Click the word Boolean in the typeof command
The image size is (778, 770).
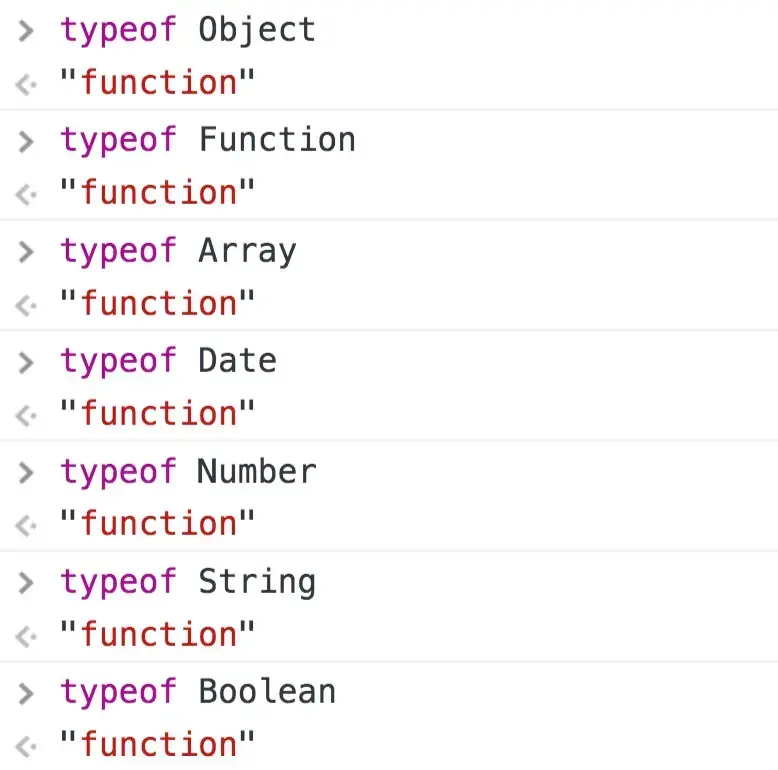pyautogui.click(x=267, y=692)
